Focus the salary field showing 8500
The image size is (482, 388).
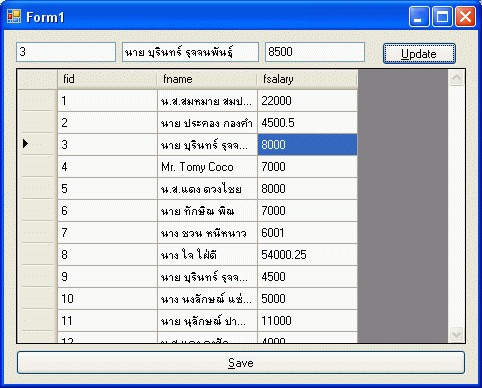point(315,52)
